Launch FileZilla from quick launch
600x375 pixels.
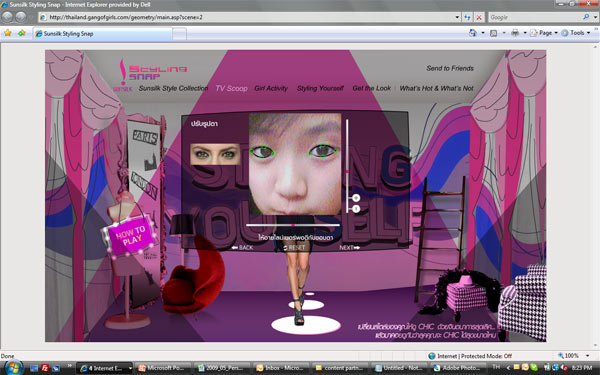[x=45, y=368]
